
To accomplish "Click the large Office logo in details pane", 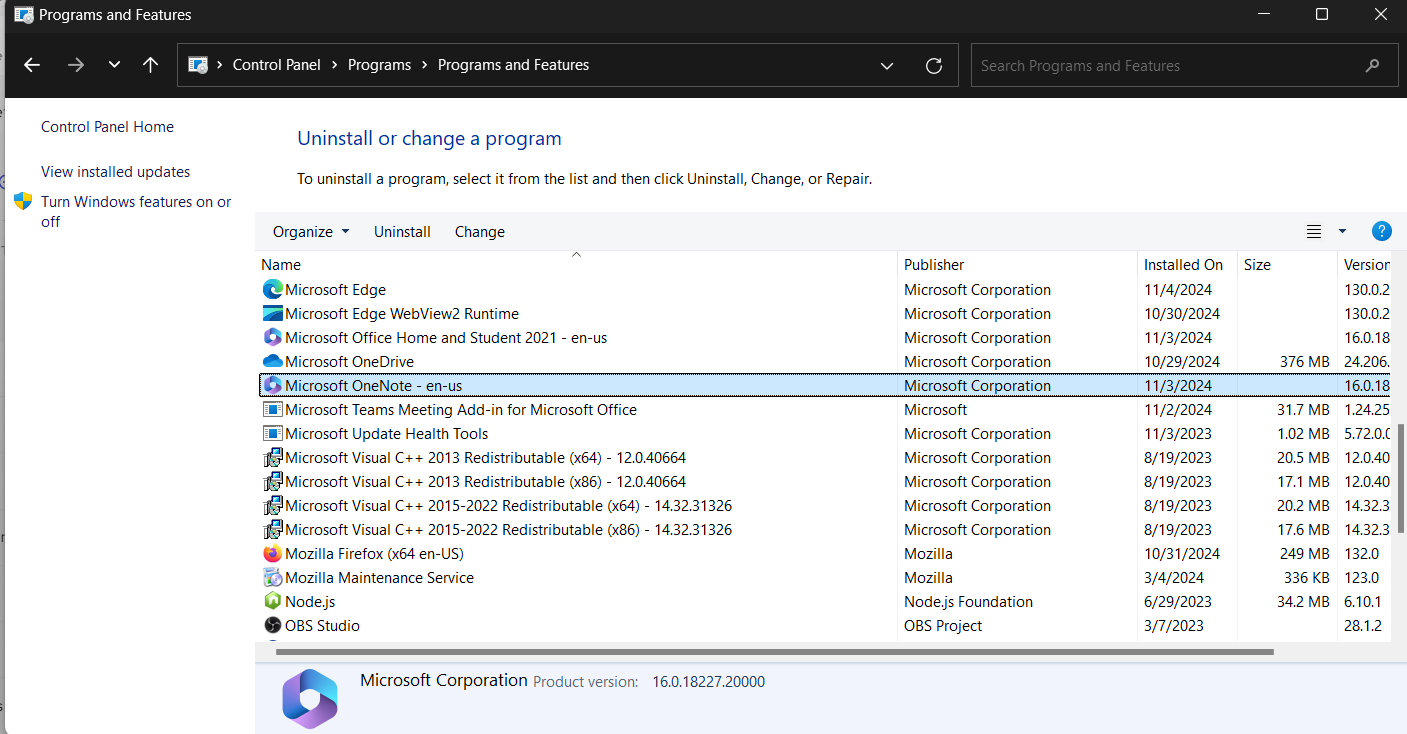I will coord(310,698).
